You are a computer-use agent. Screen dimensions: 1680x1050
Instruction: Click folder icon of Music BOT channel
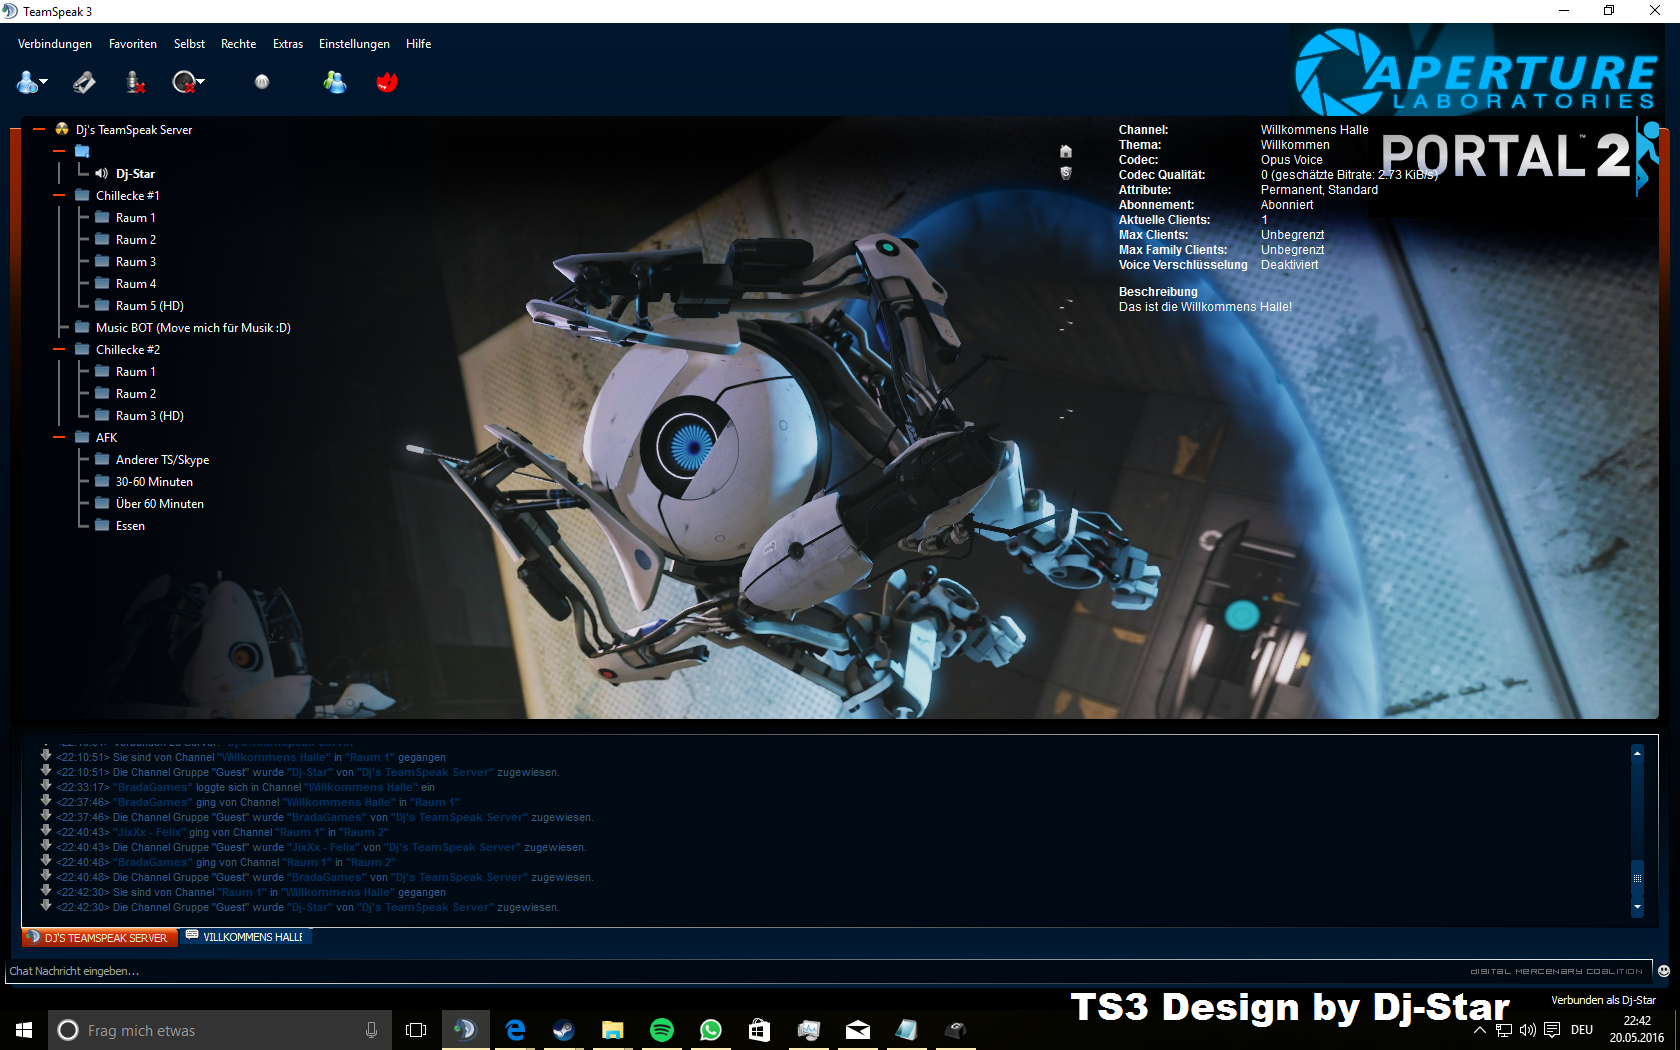tap(82, 327)
